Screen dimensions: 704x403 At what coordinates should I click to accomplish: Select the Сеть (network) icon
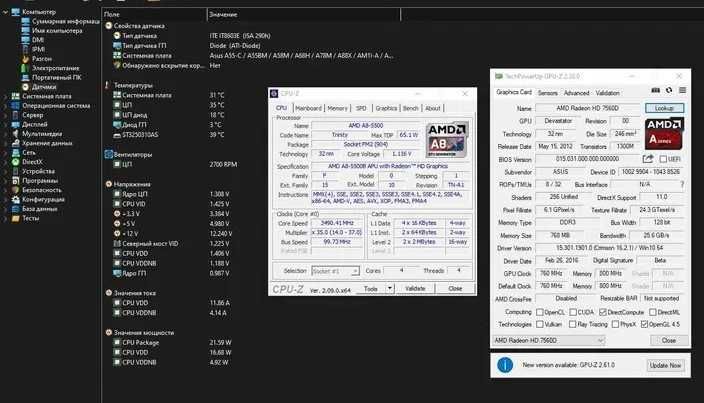16,153
